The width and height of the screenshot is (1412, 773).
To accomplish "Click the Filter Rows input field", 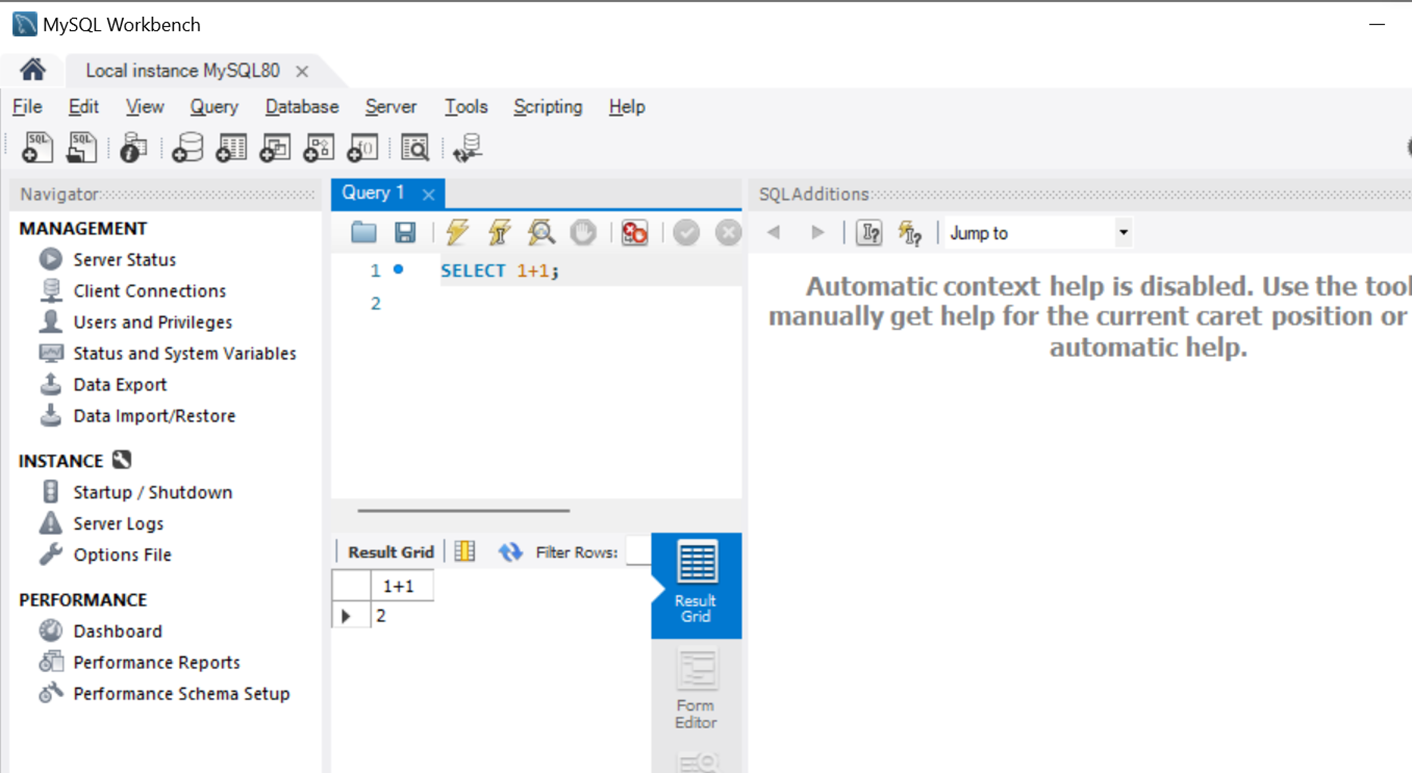I will (x=638, y=551).
